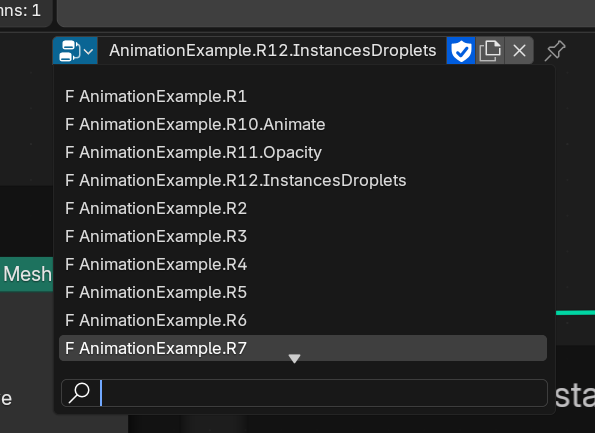Choose highlighted AnimationExample.R7 entry
The height and width of the screenshot is (433, 595).
[303, 348]
